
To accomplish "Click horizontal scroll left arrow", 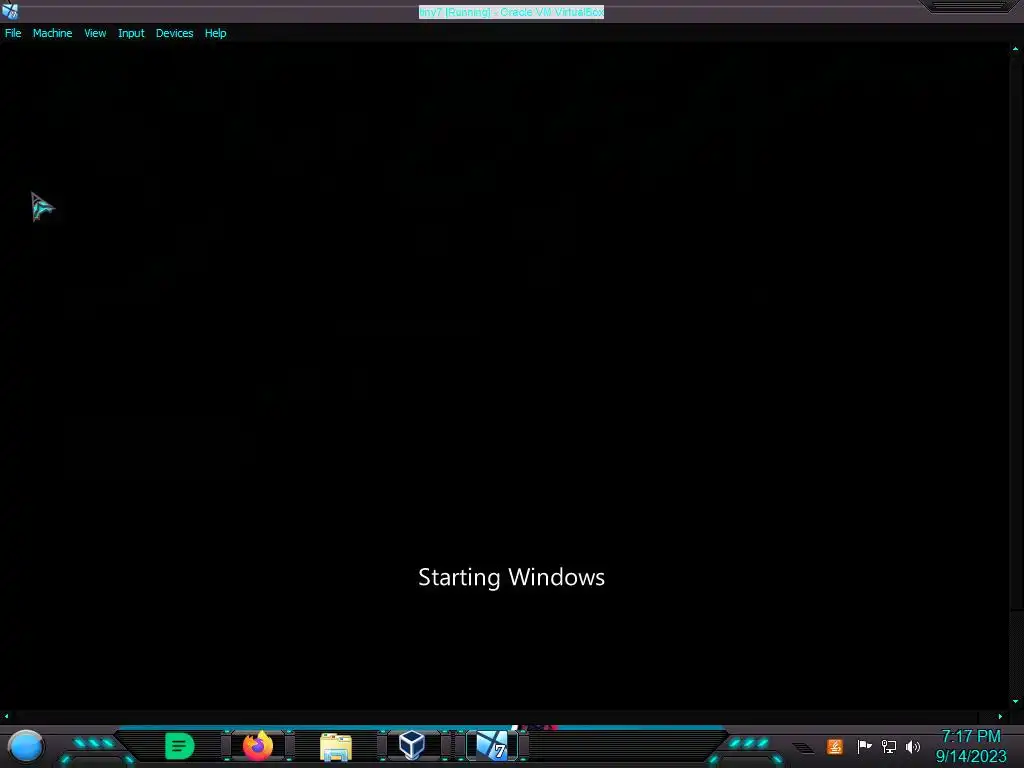I will pos(7,716).
